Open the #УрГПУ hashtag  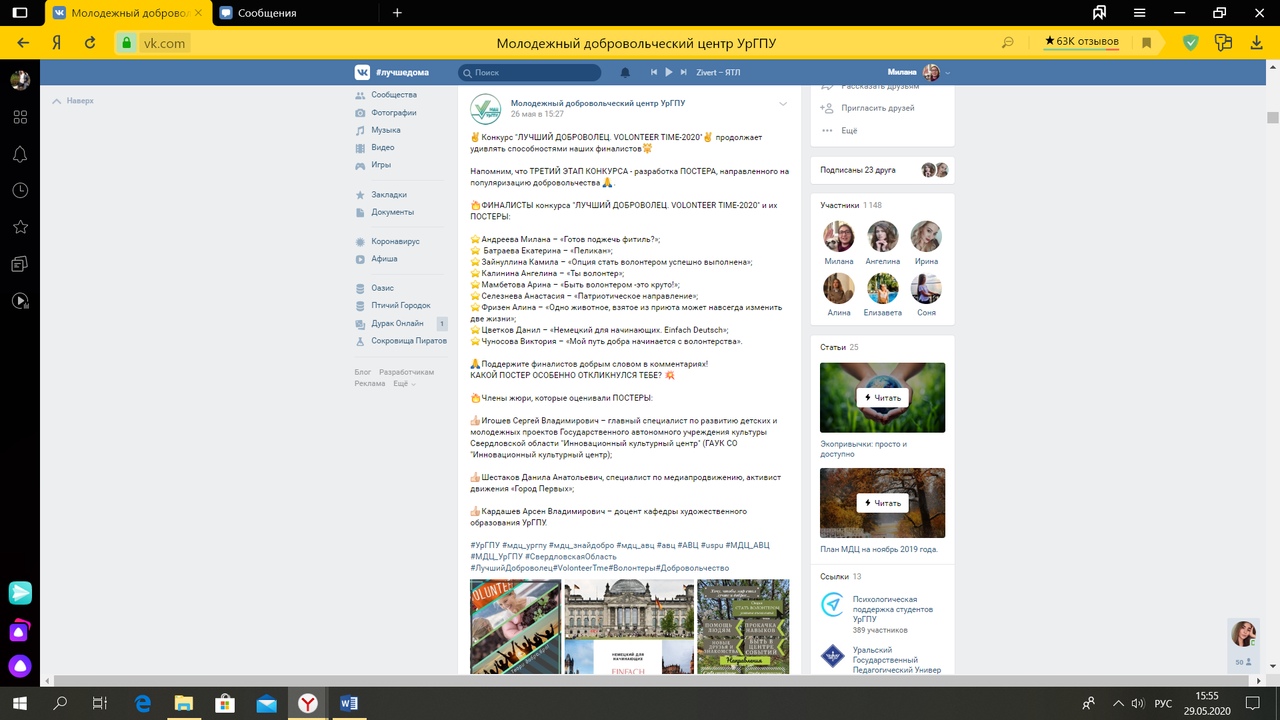click(485, 546)
